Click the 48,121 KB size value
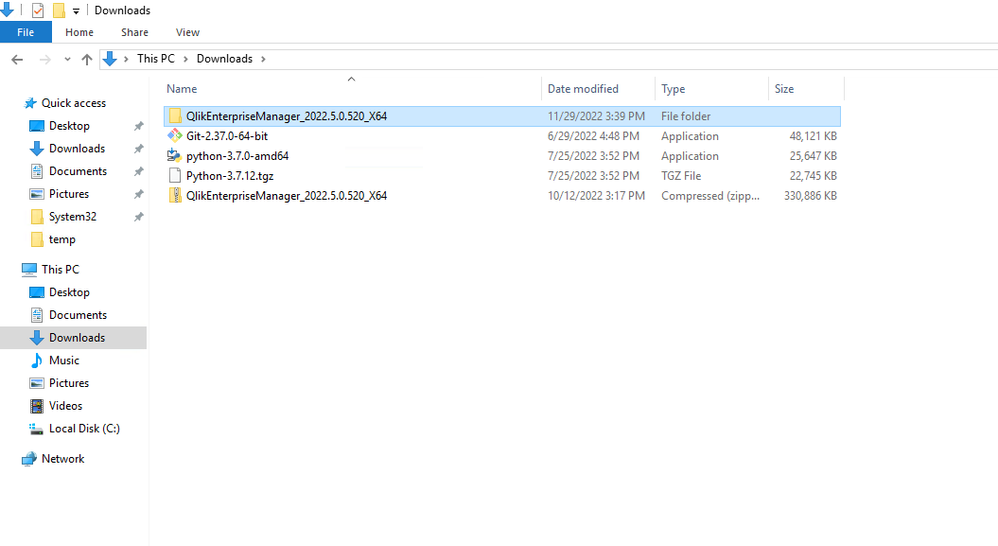998x546 pixels. click(813, 136)
